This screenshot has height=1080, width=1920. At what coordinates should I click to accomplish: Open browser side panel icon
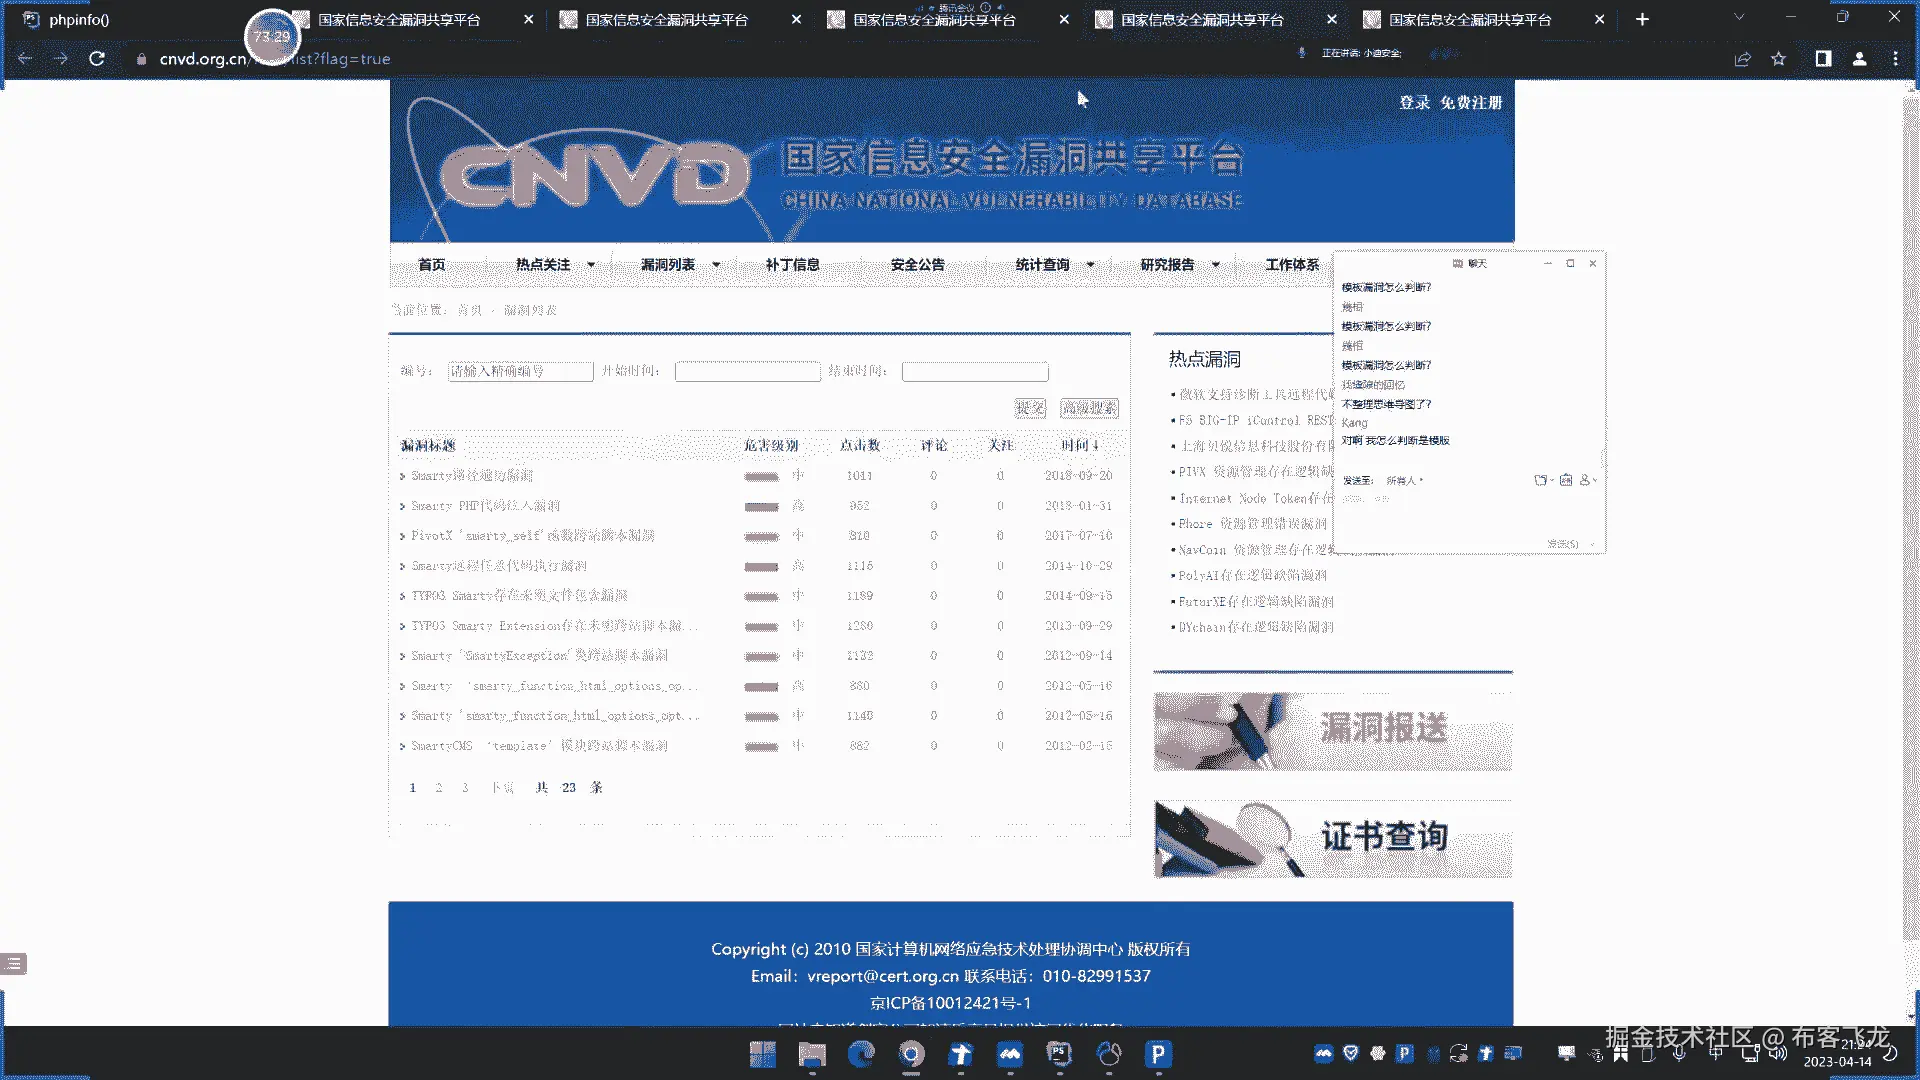point(1823,59)
